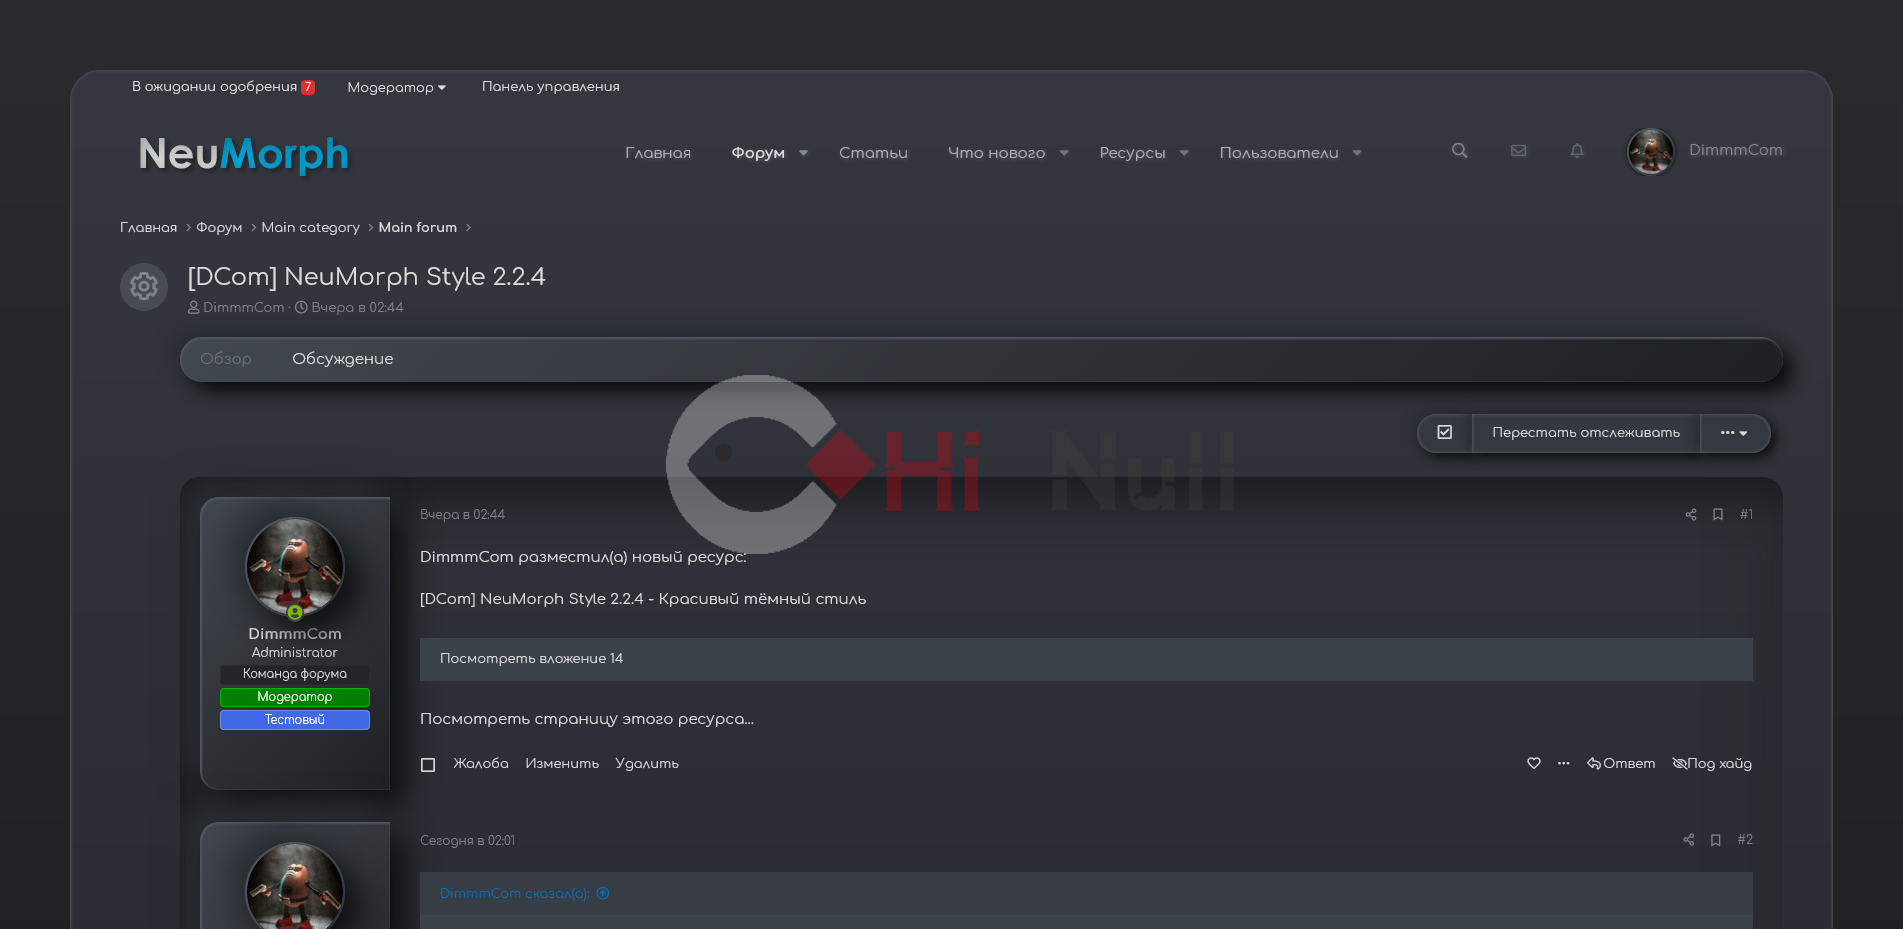Open Что нового in main navigation
The height and width of the screenshot is (929, 1903).
click(996, 153)
